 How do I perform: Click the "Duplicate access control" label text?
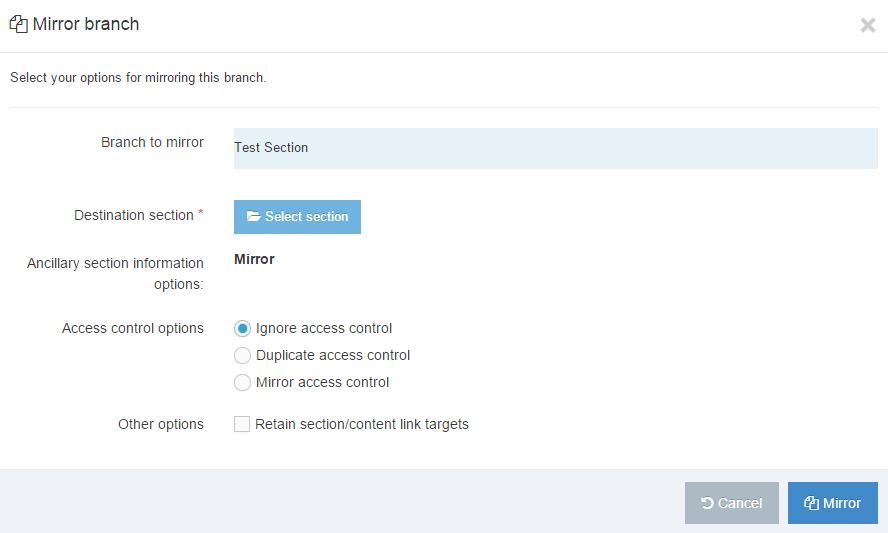[333, 355]
